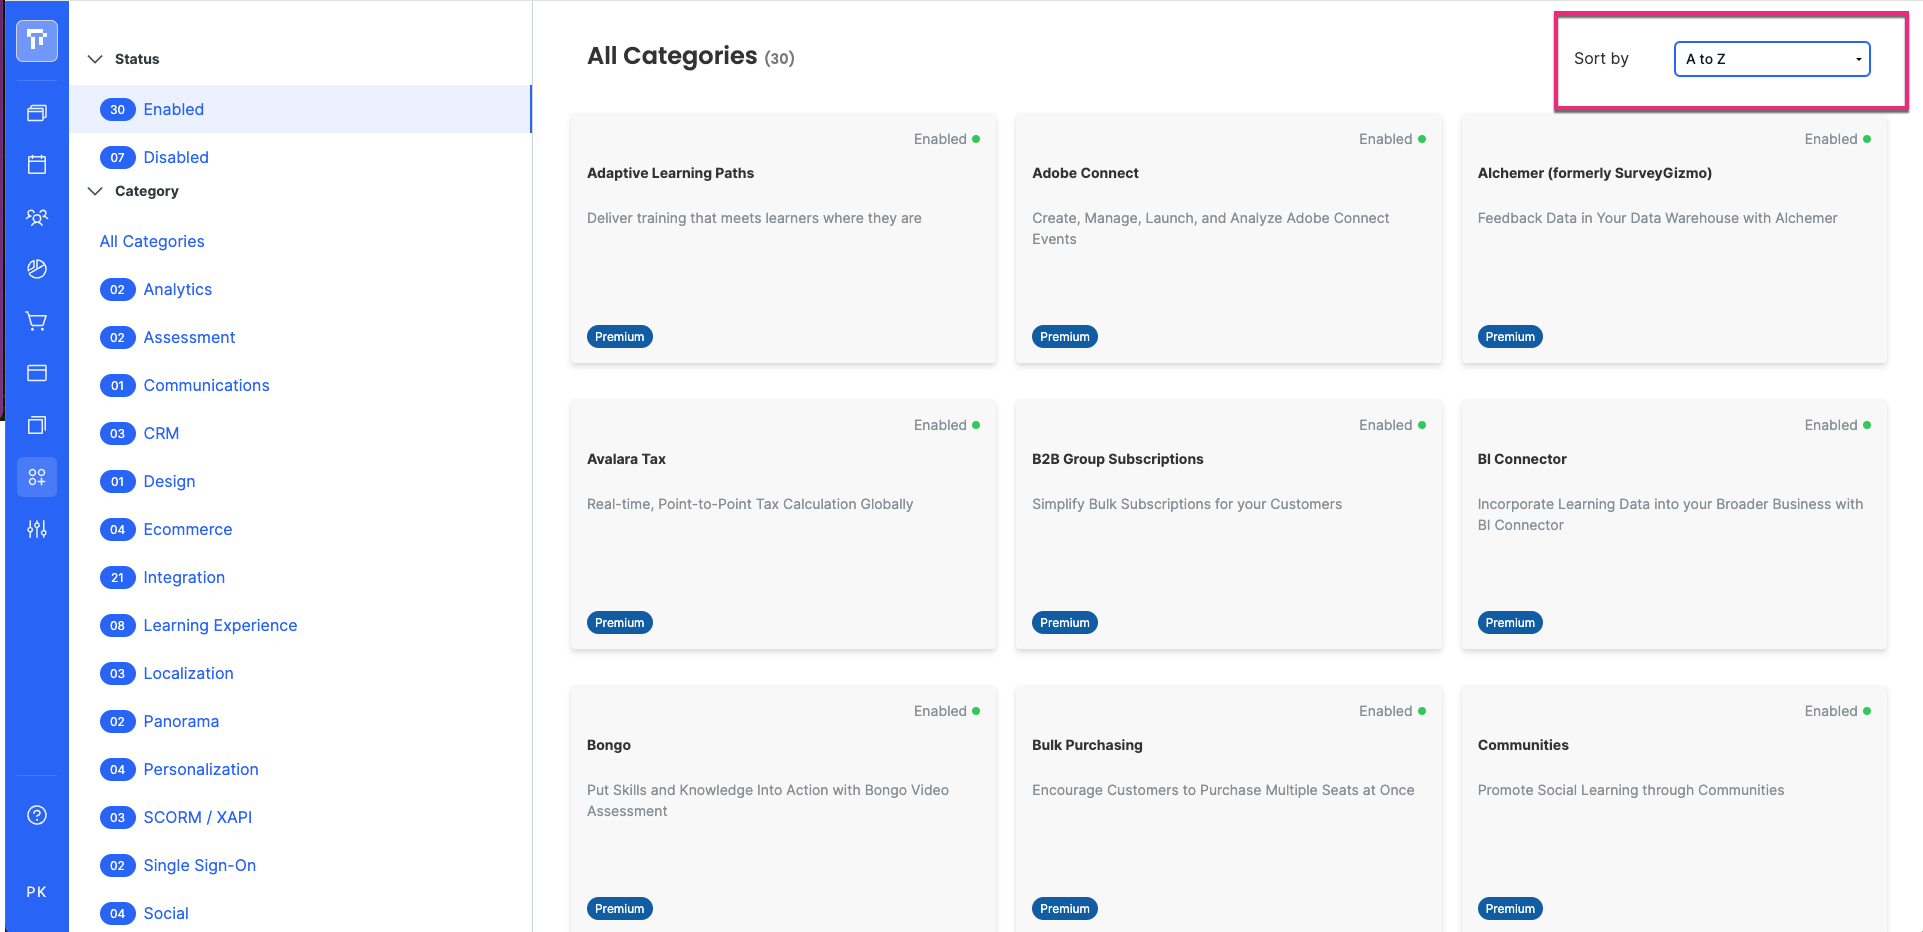The image size is (1923, 932).
Task: Open the shopping cart icon in sidebar
Action: (37, 321)
